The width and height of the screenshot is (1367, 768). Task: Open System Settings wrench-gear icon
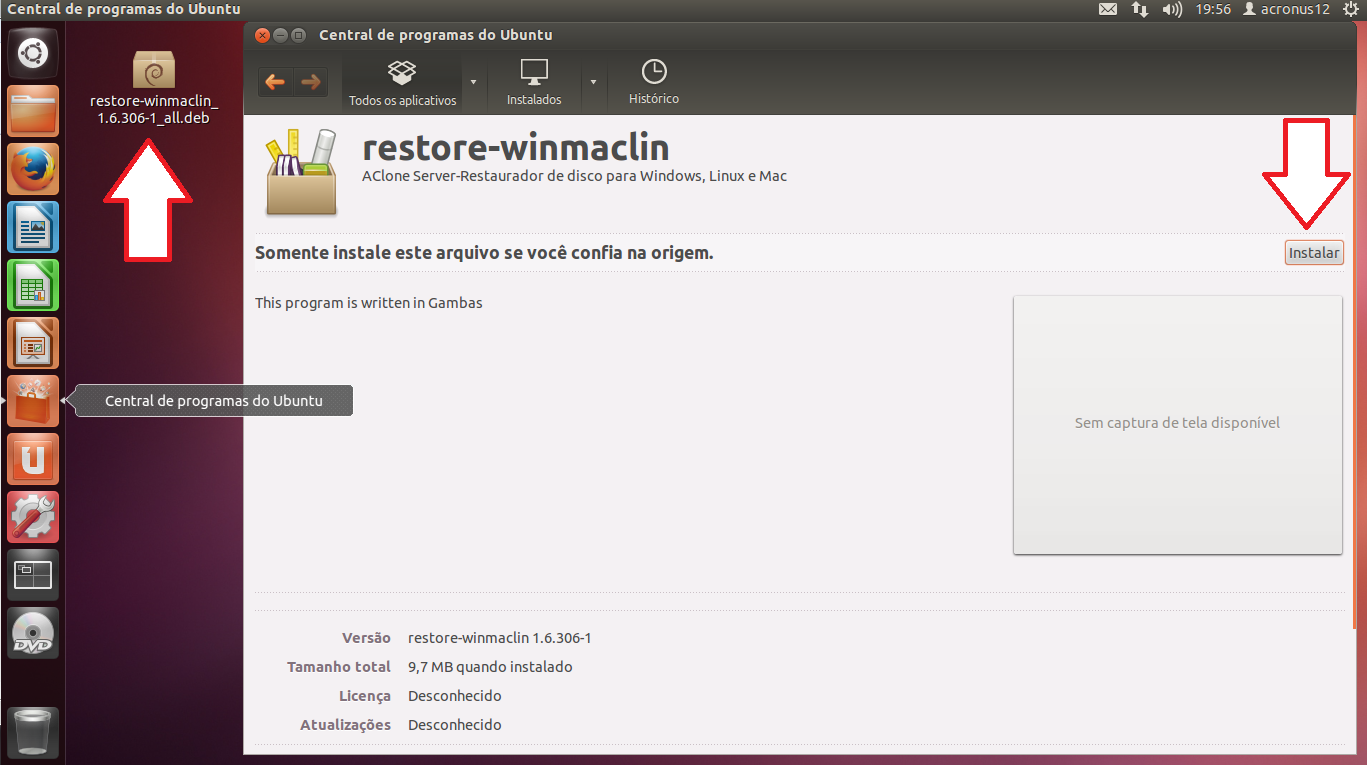coord(33,516)
